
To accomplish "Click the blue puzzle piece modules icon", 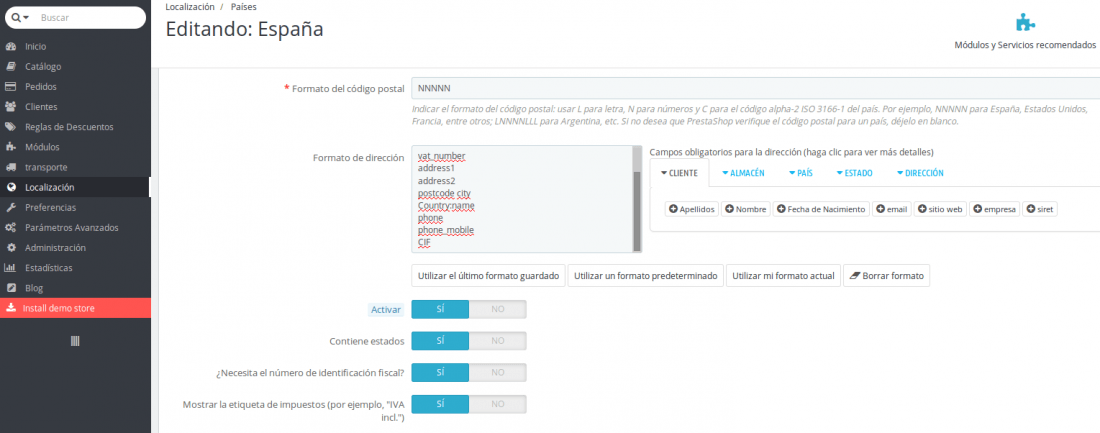I will 1026,23.
